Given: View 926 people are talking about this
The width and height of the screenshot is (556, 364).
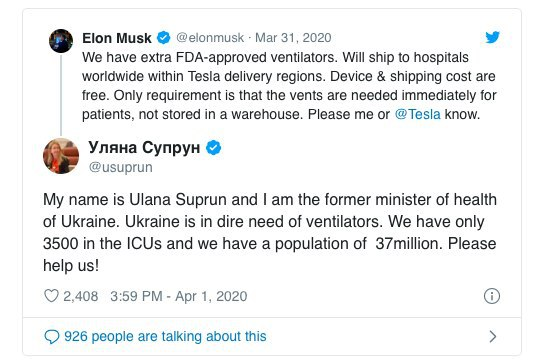Looking at the screenshot, I should pyautogui.click(x=165, y=336).
